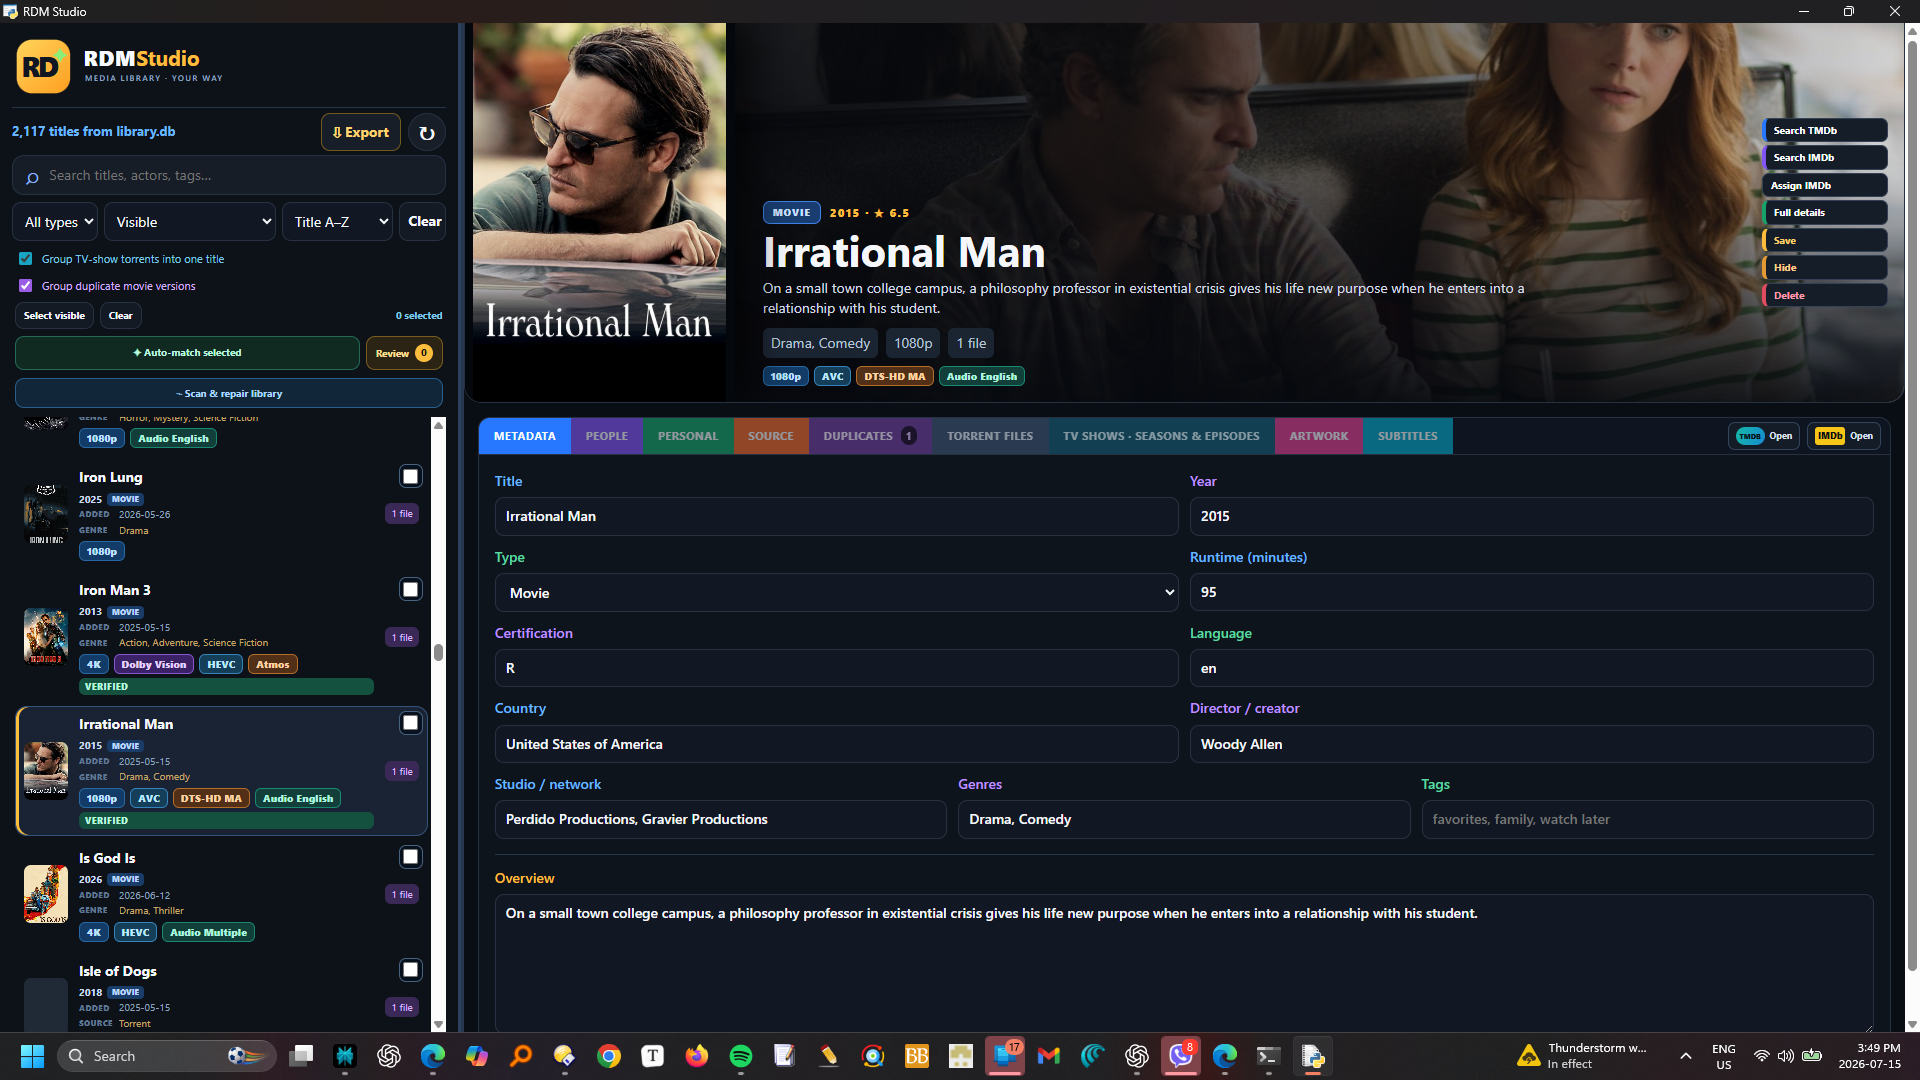The width and height of the screenshot is (1920, 1080).
Task: Check the Isle of Dogs selection box
Action: coord(410,970)
